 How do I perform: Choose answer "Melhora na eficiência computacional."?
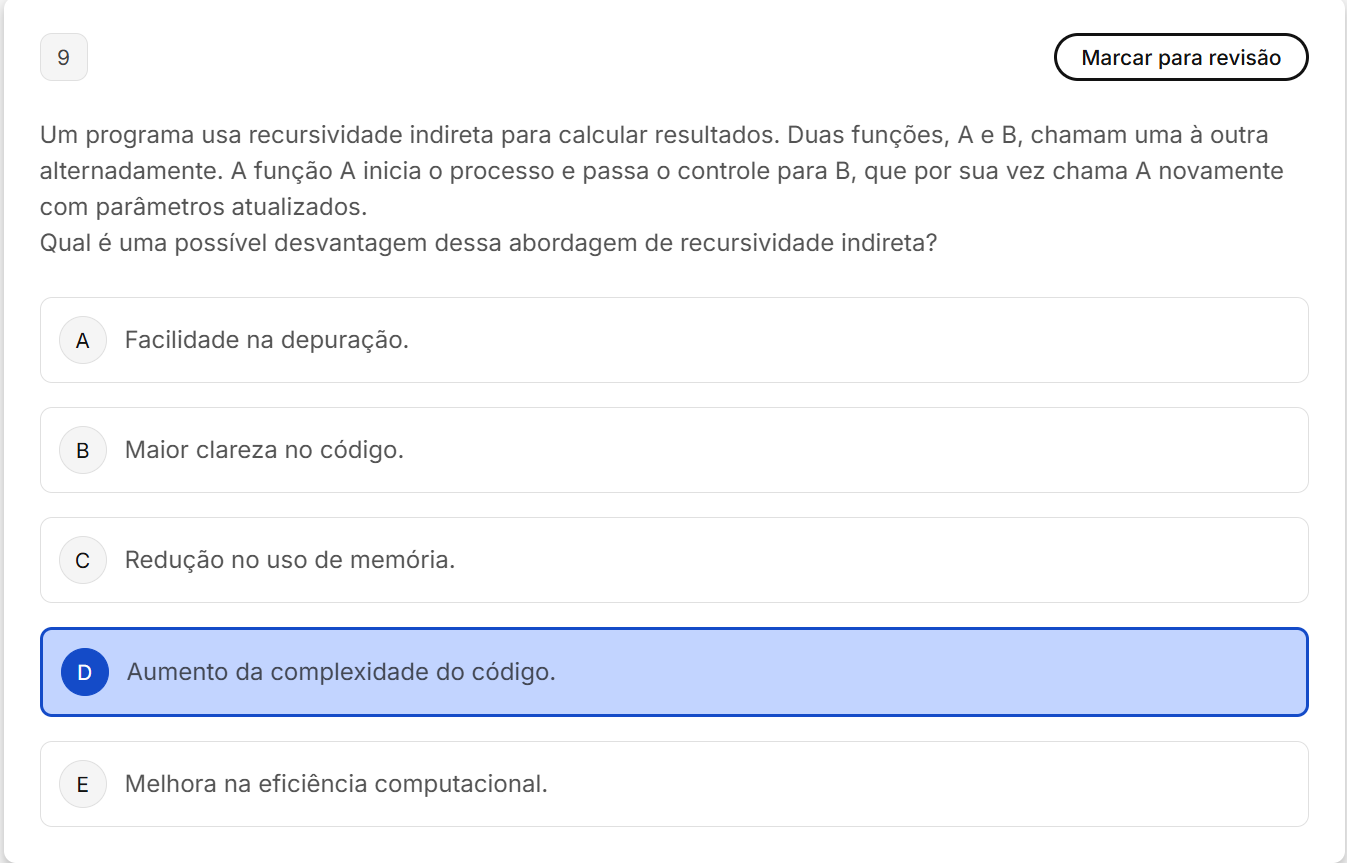point(336,784)
